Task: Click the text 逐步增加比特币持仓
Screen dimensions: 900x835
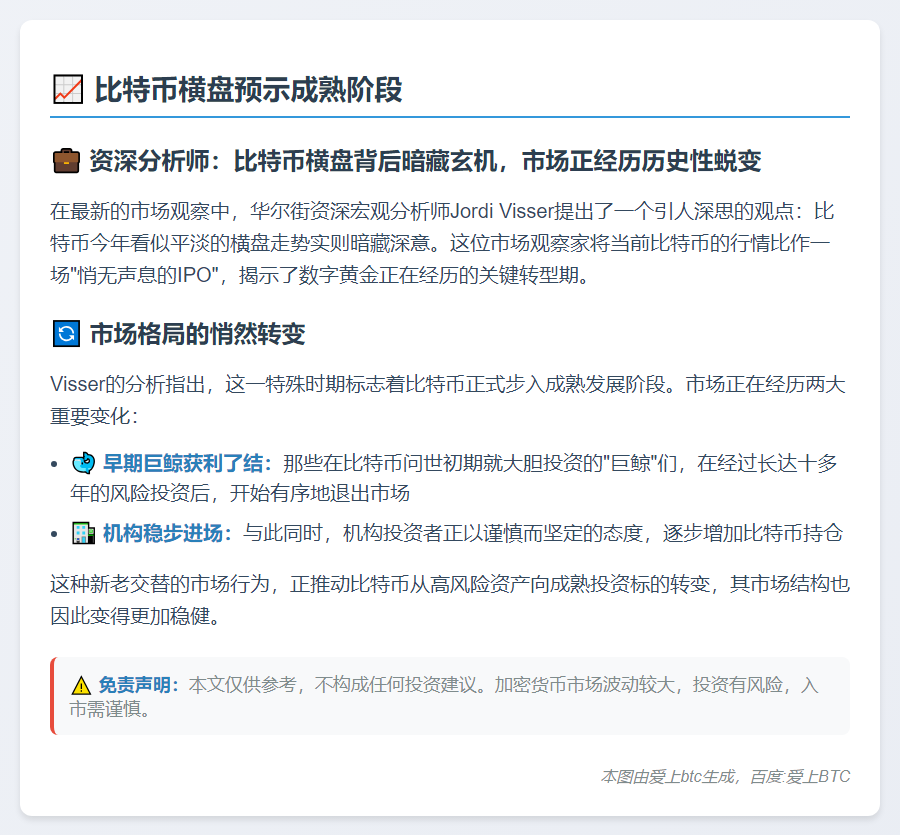Action: coord(752,533)
